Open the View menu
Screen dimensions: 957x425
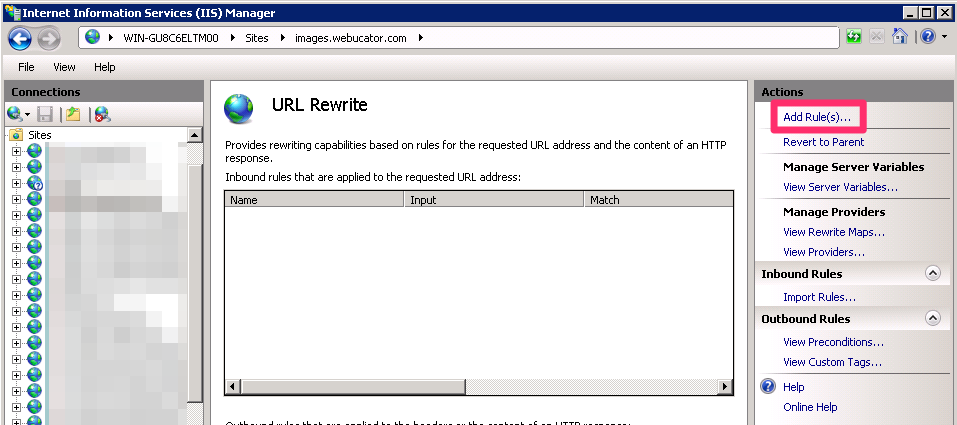(x=64, y=67)
